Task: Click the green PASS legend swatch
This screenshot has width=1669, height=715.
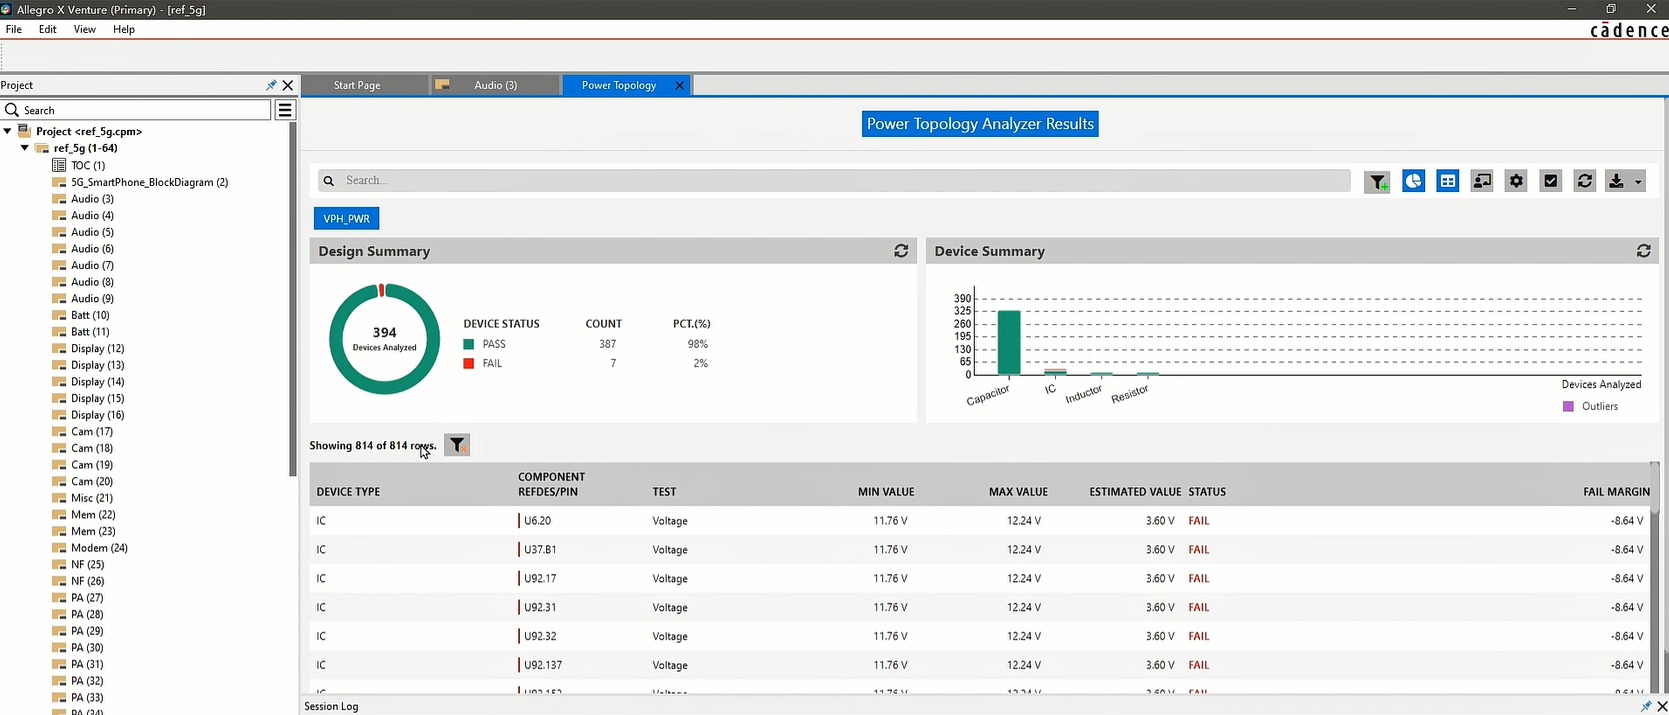Action: pyautogui.click(x=468, y=344)
